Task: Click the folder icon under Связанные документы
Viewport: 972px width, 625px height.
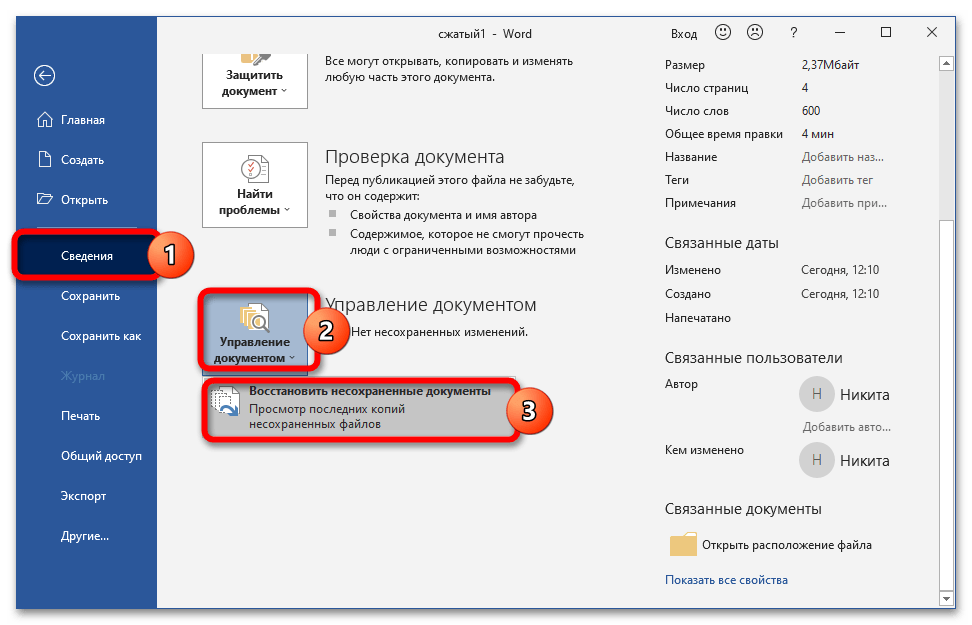Action: [683, 544]
